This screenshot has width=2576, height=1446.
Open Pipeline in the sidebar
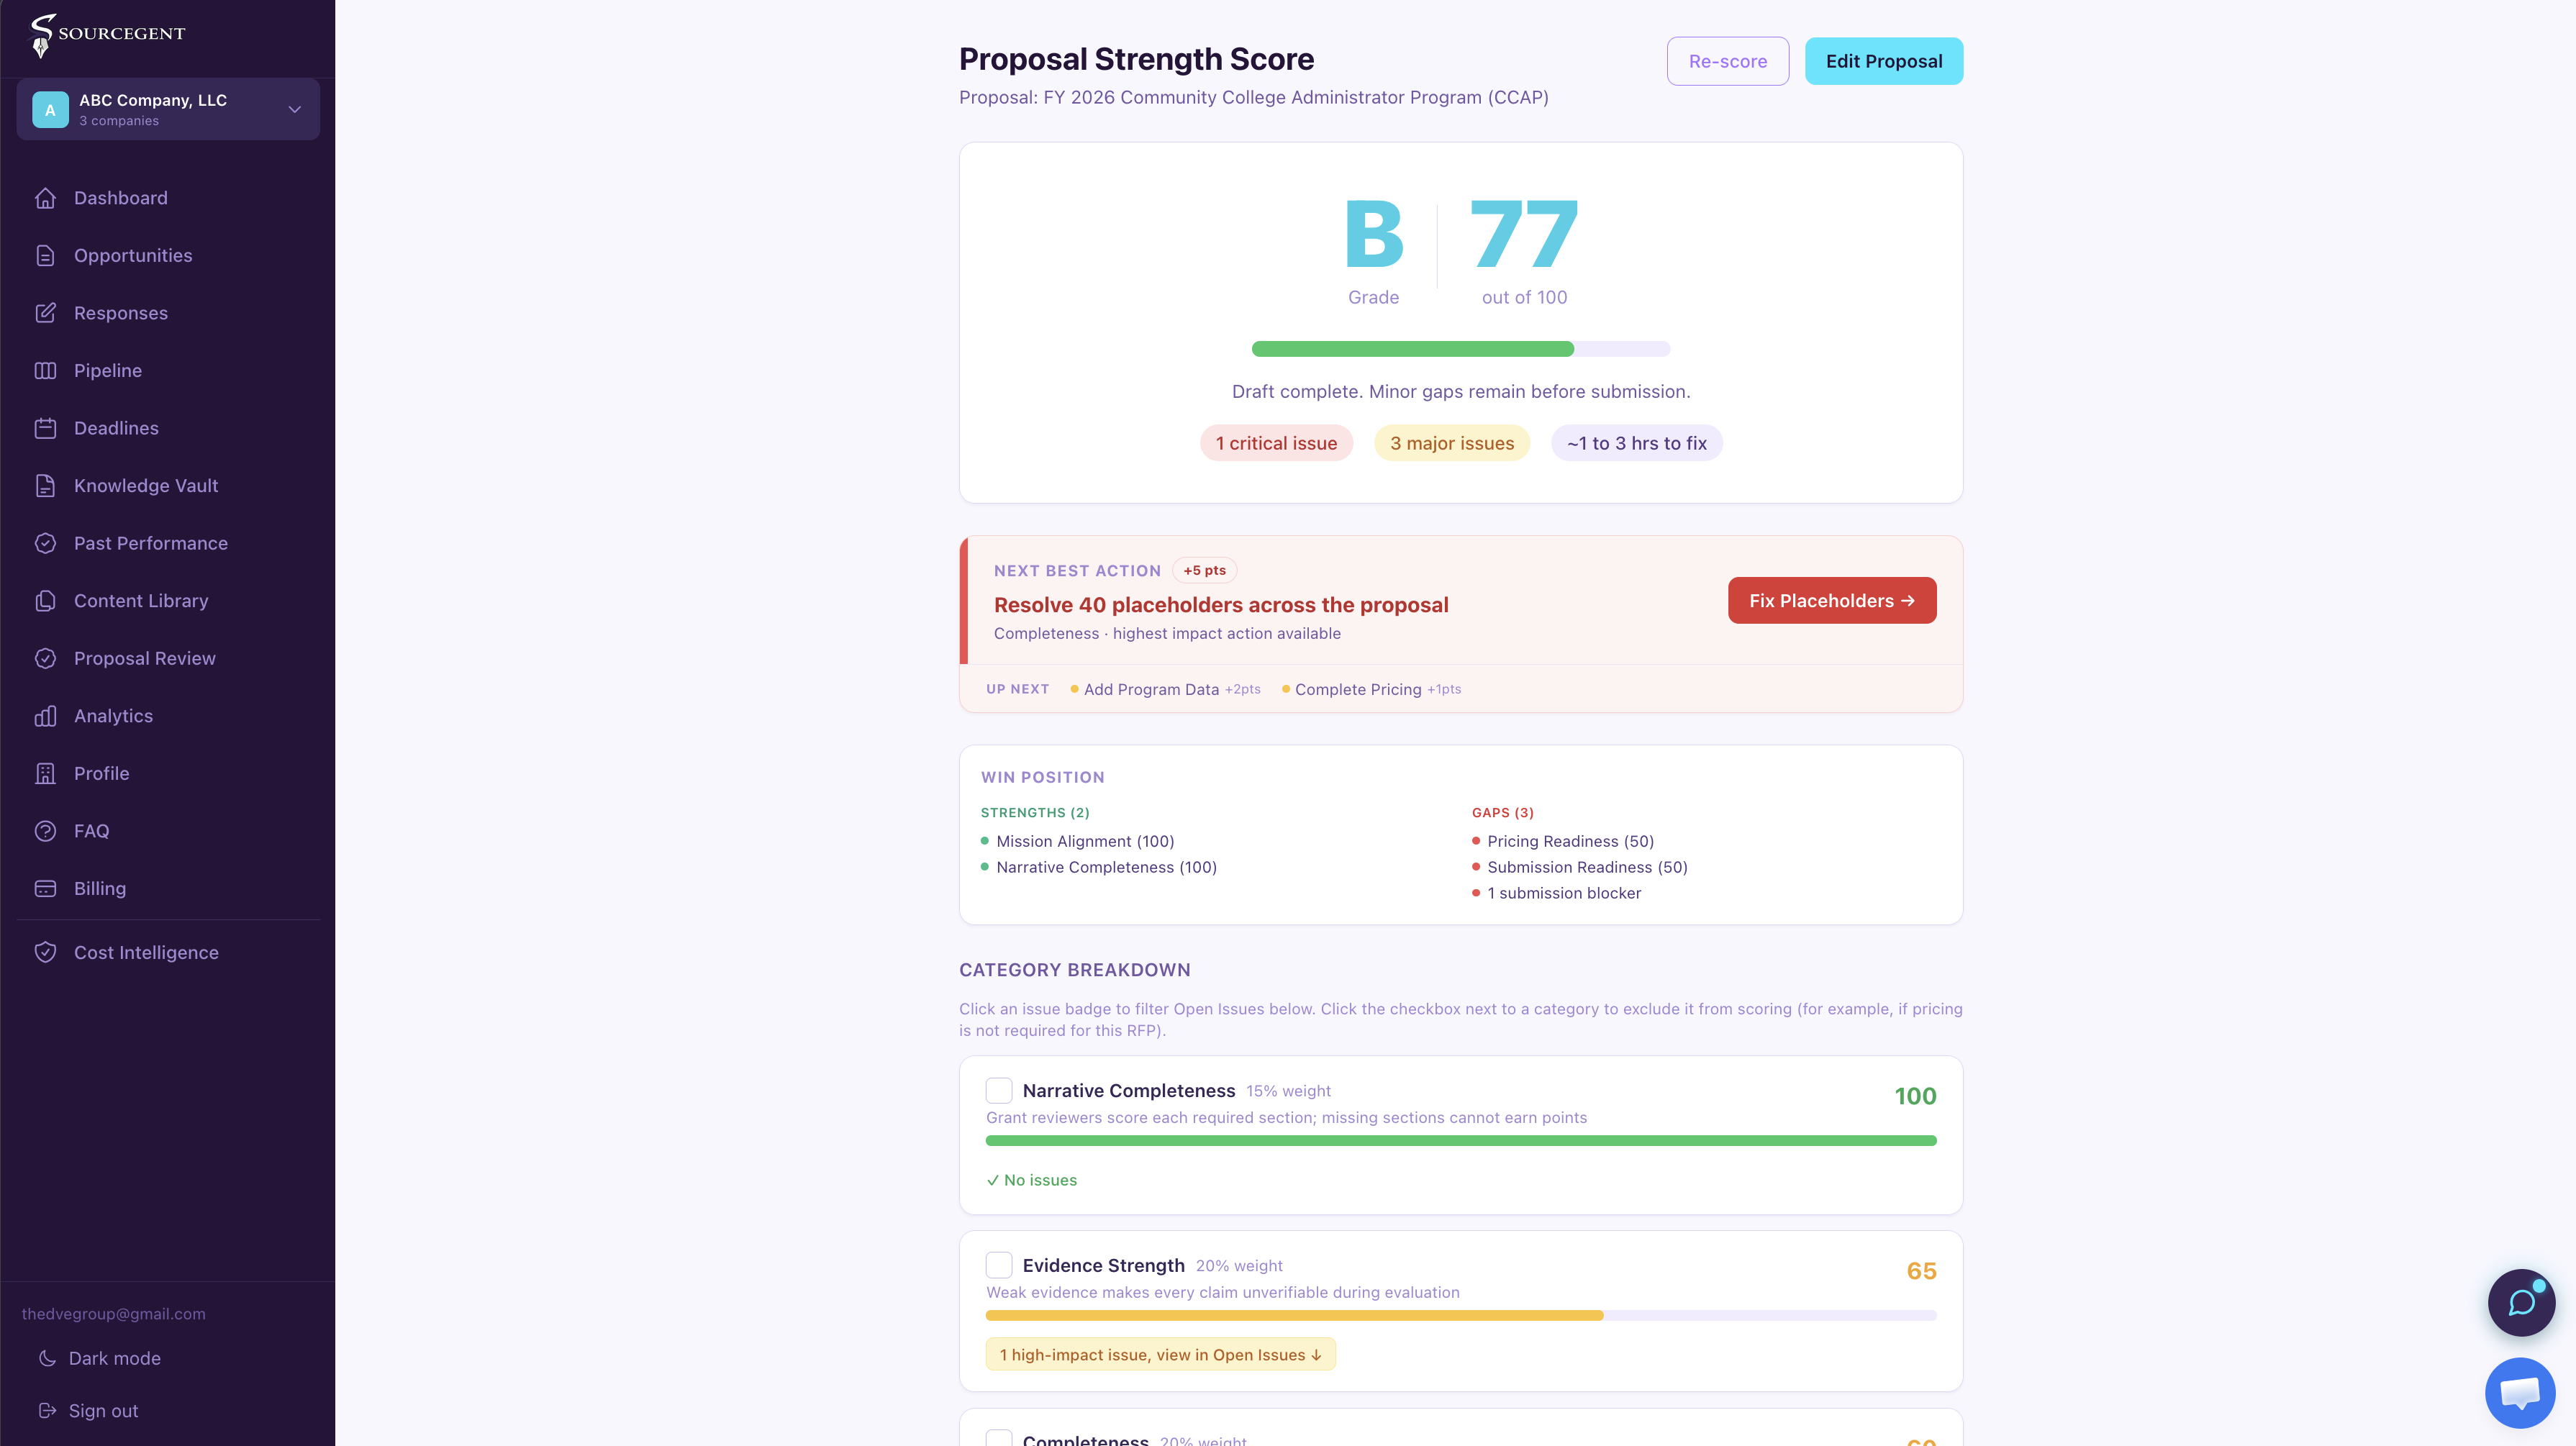tap(168, 371)
